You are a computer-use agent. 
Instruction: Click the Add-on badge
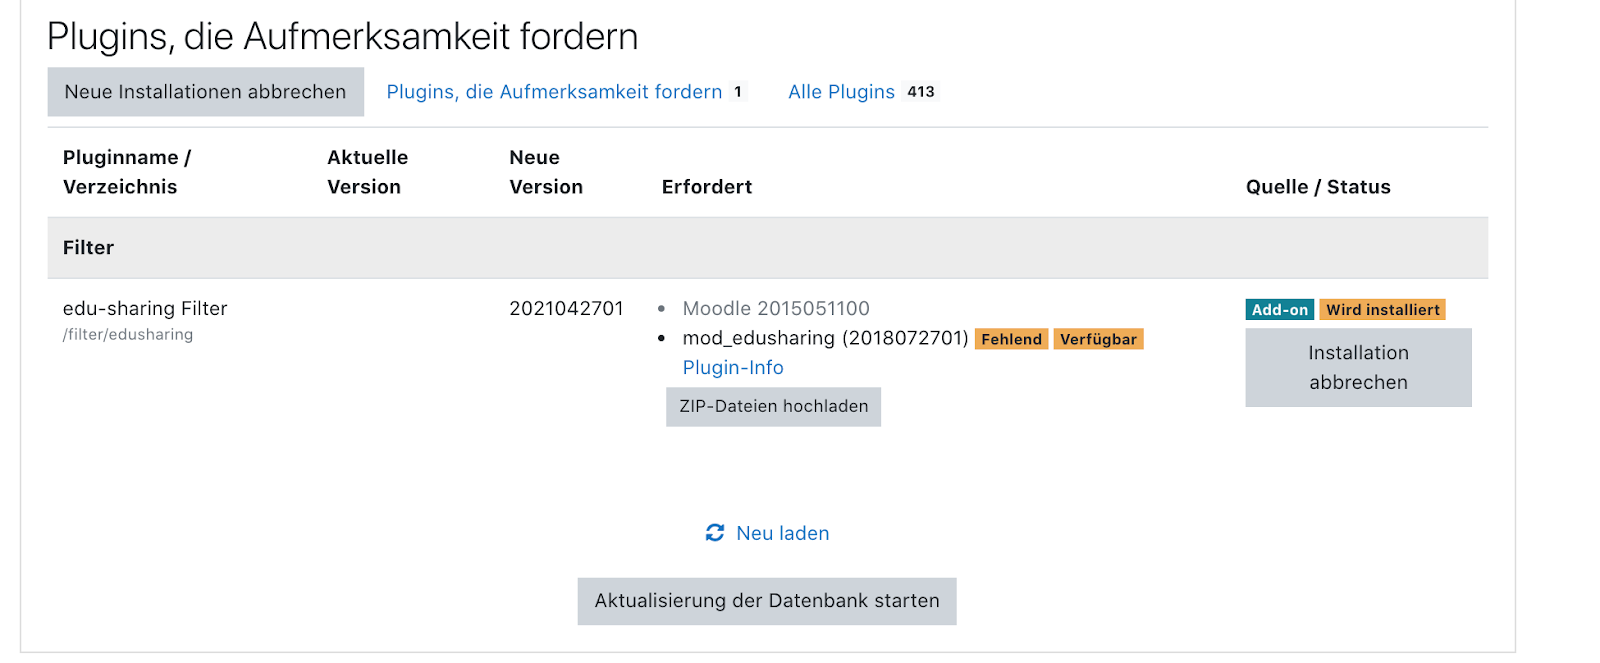[1280, 310]
